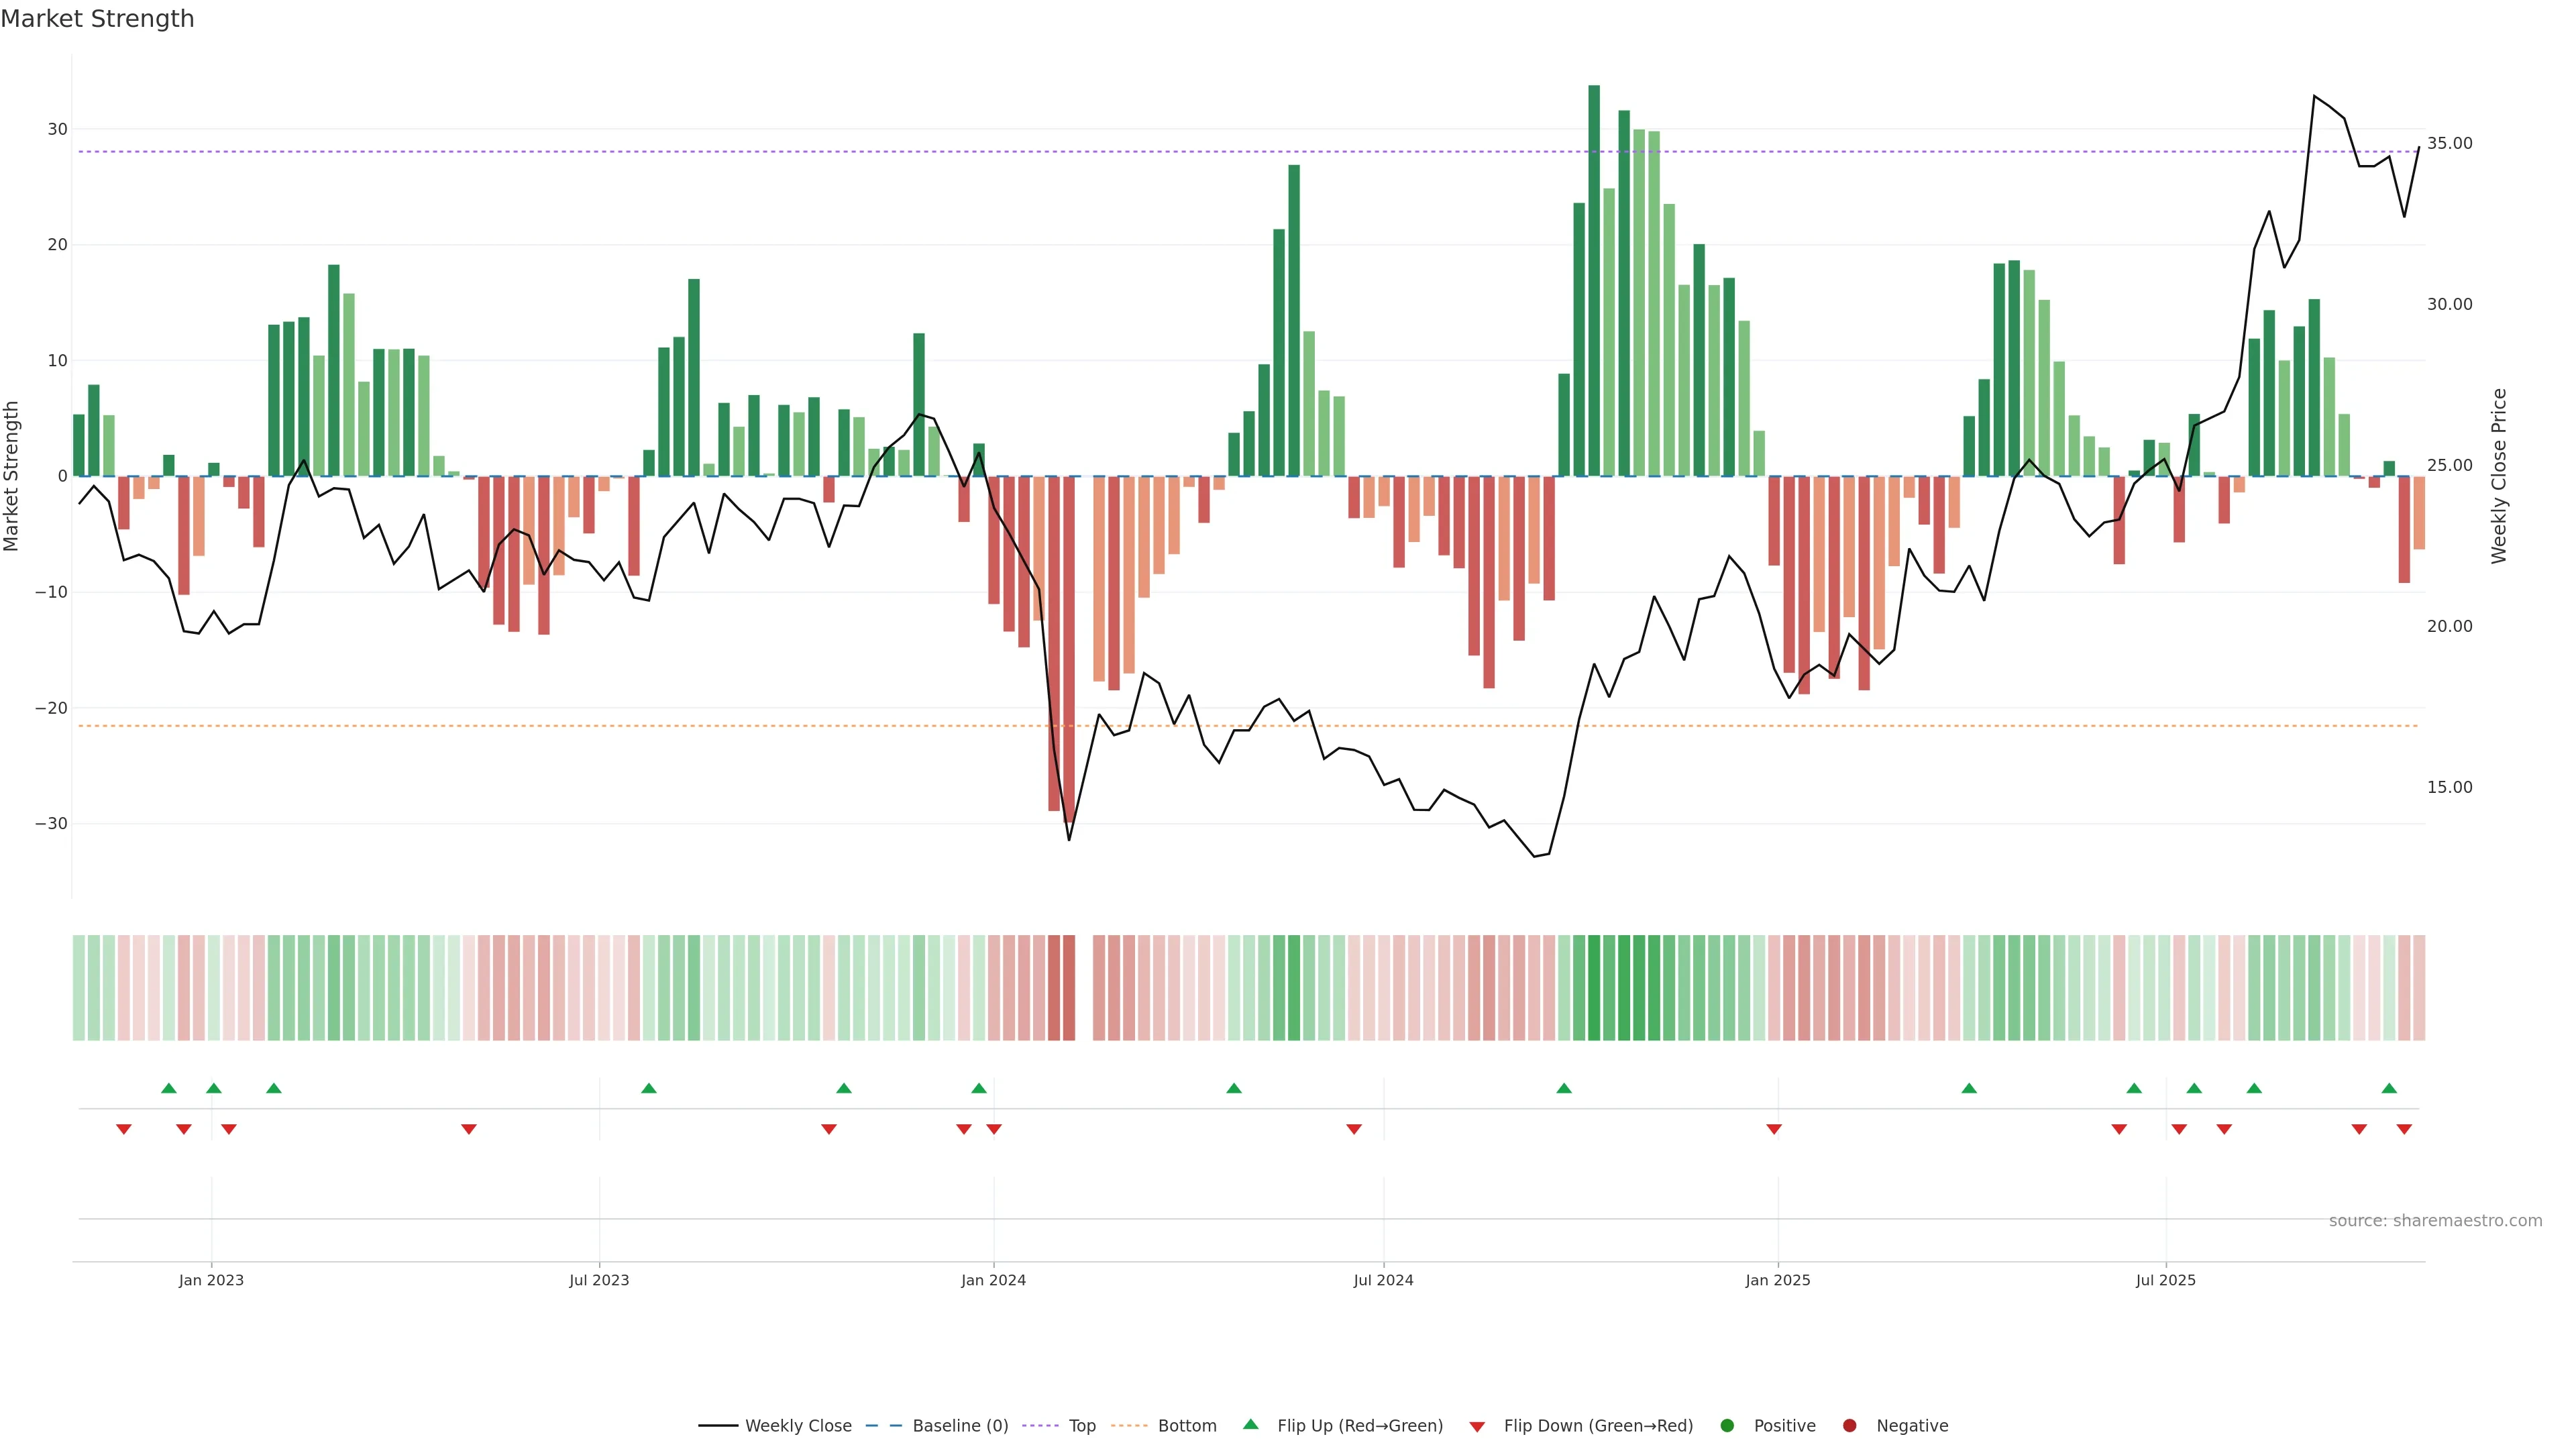Click the red Flip Down triangle in the legend

[1477, 1426]
